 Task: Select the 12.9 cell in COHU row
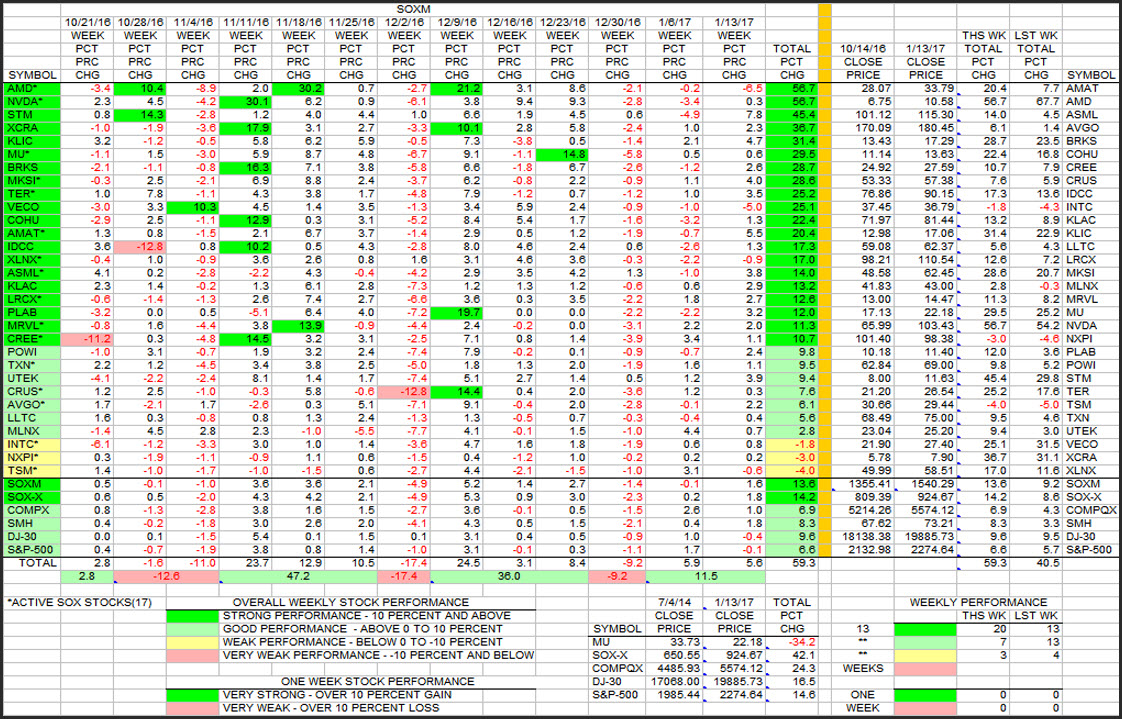coord(245,220)
